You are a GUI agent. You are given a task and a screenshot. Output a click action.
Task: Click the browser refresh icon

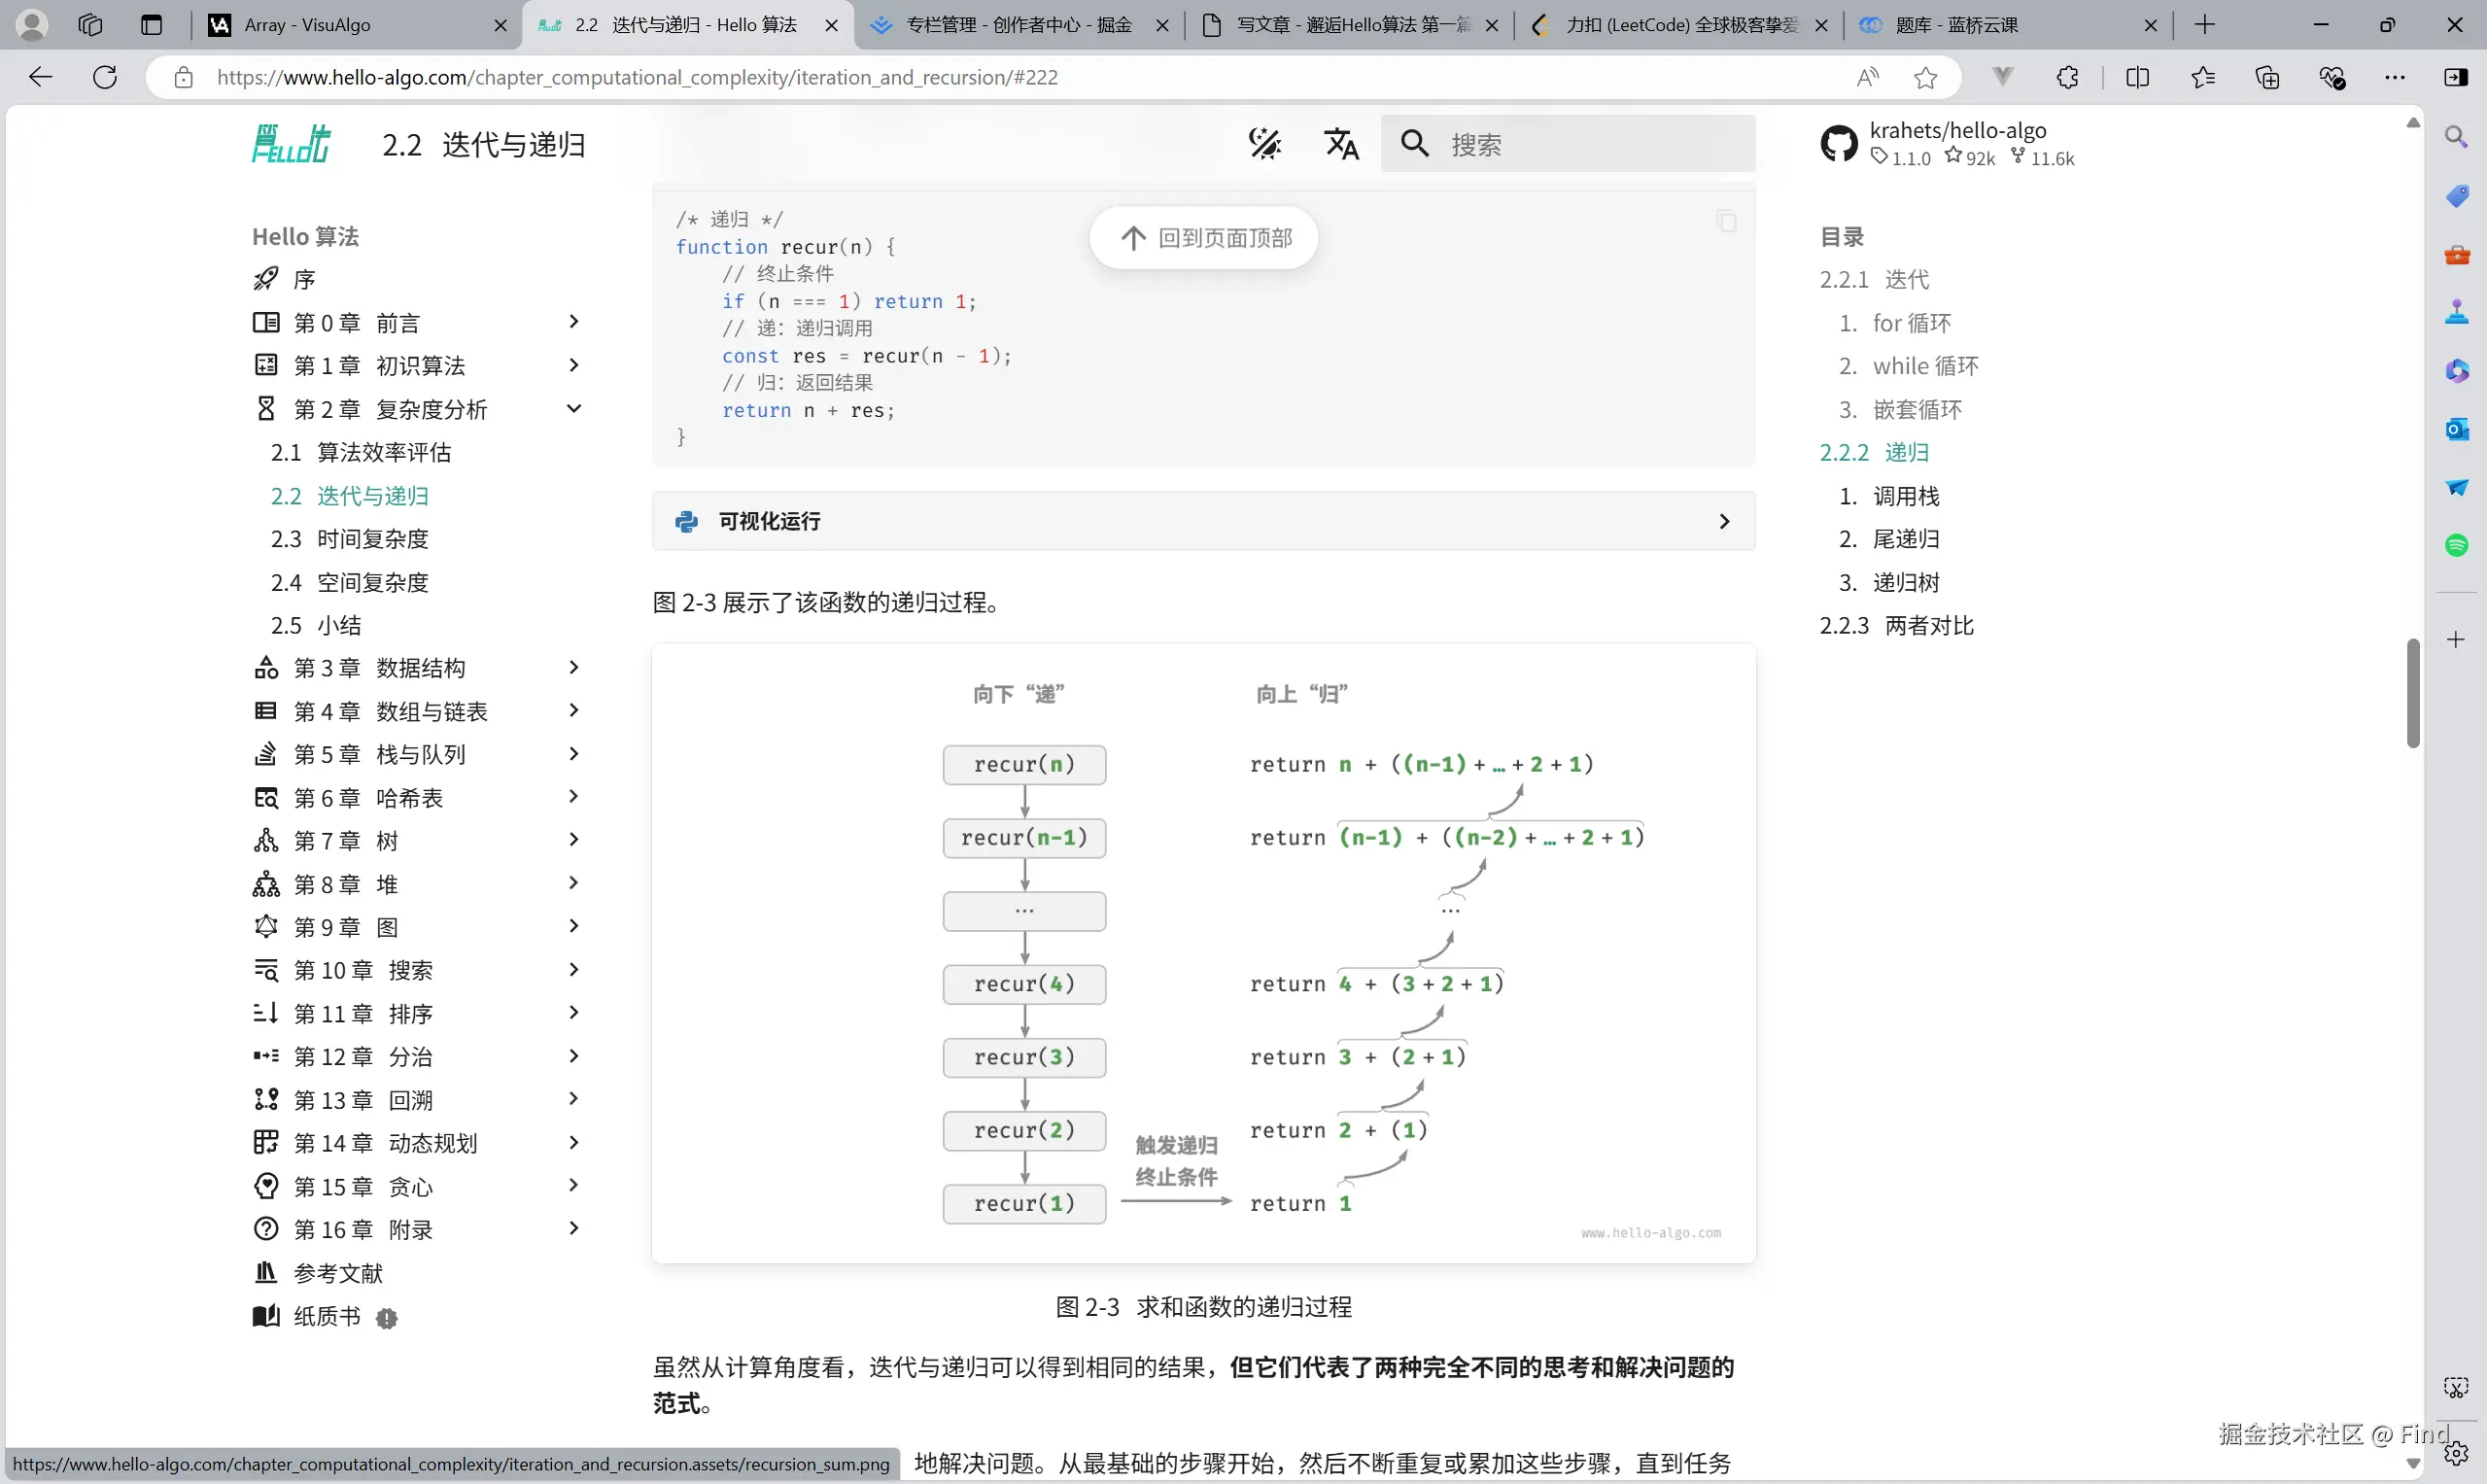(105, 77)
